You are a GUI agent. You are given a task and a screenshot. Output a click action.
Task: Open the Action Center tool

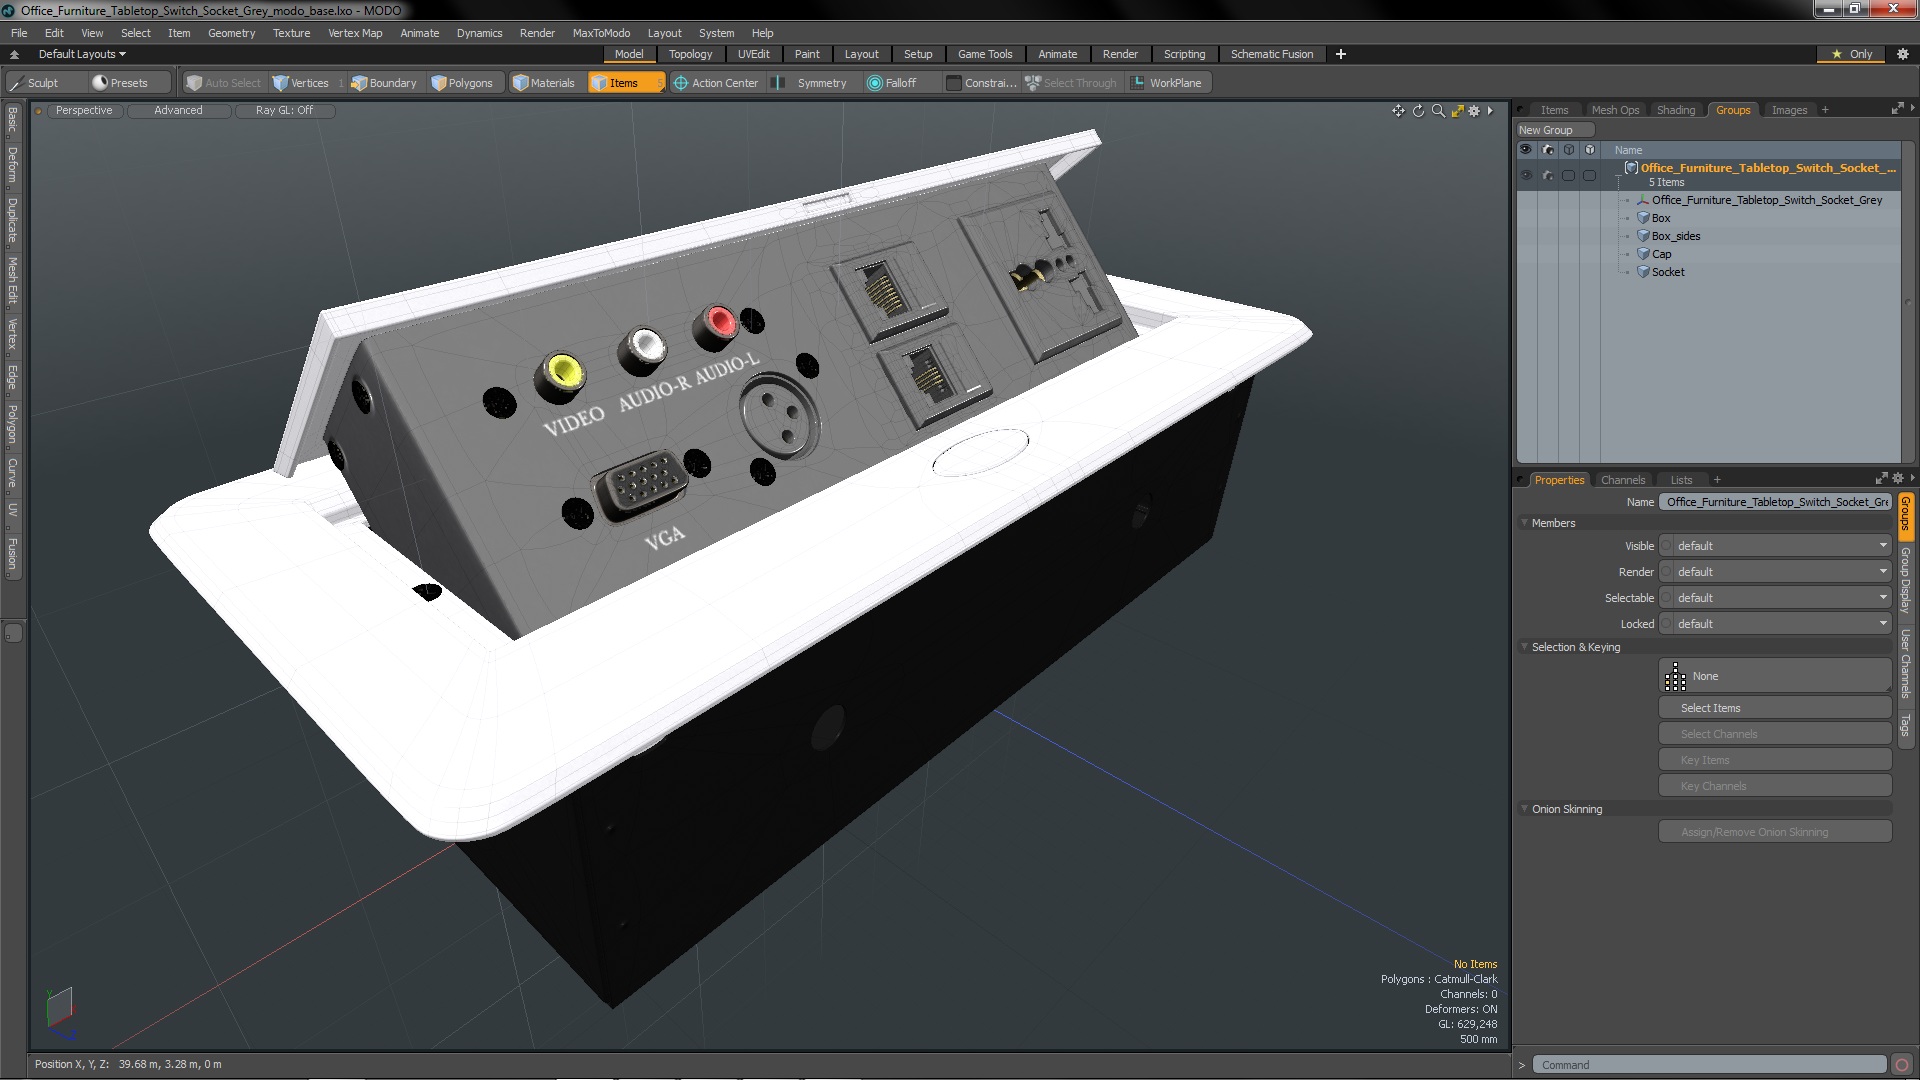click(716, 83)
